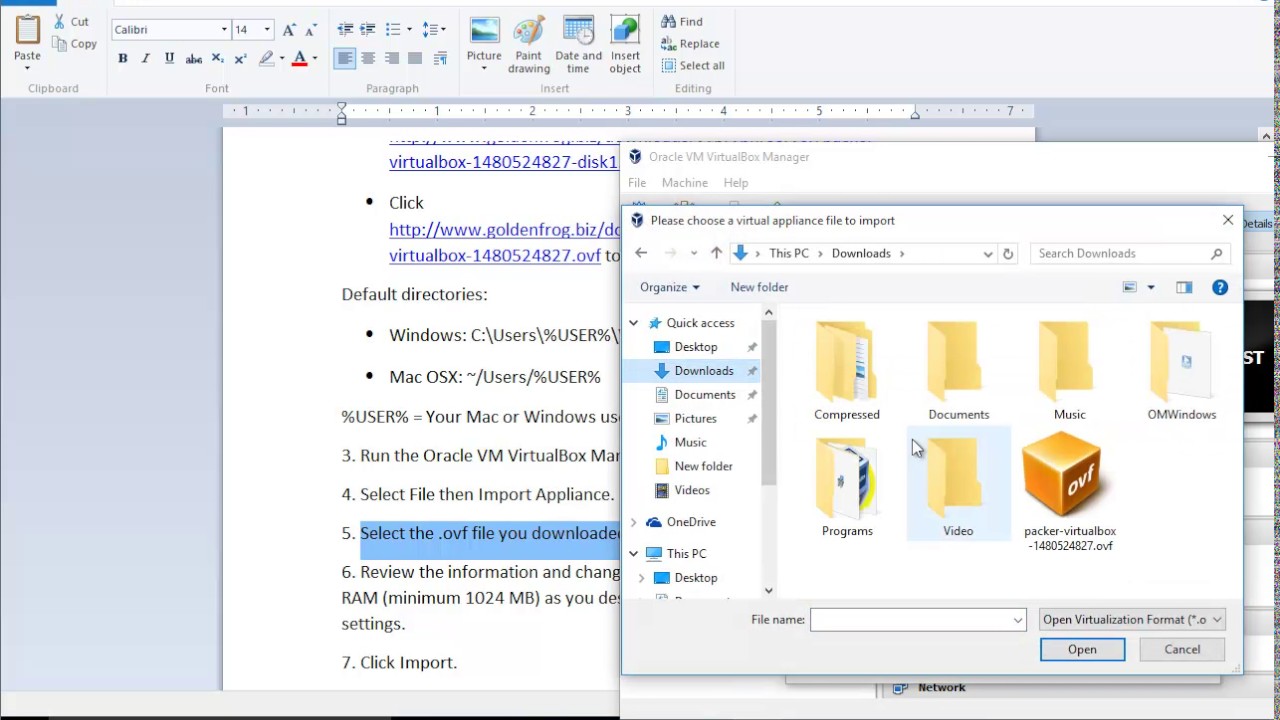Select Align text left
Image resolution: width=1280 pixels, height=720 pixels.
[x=345, y=59]
